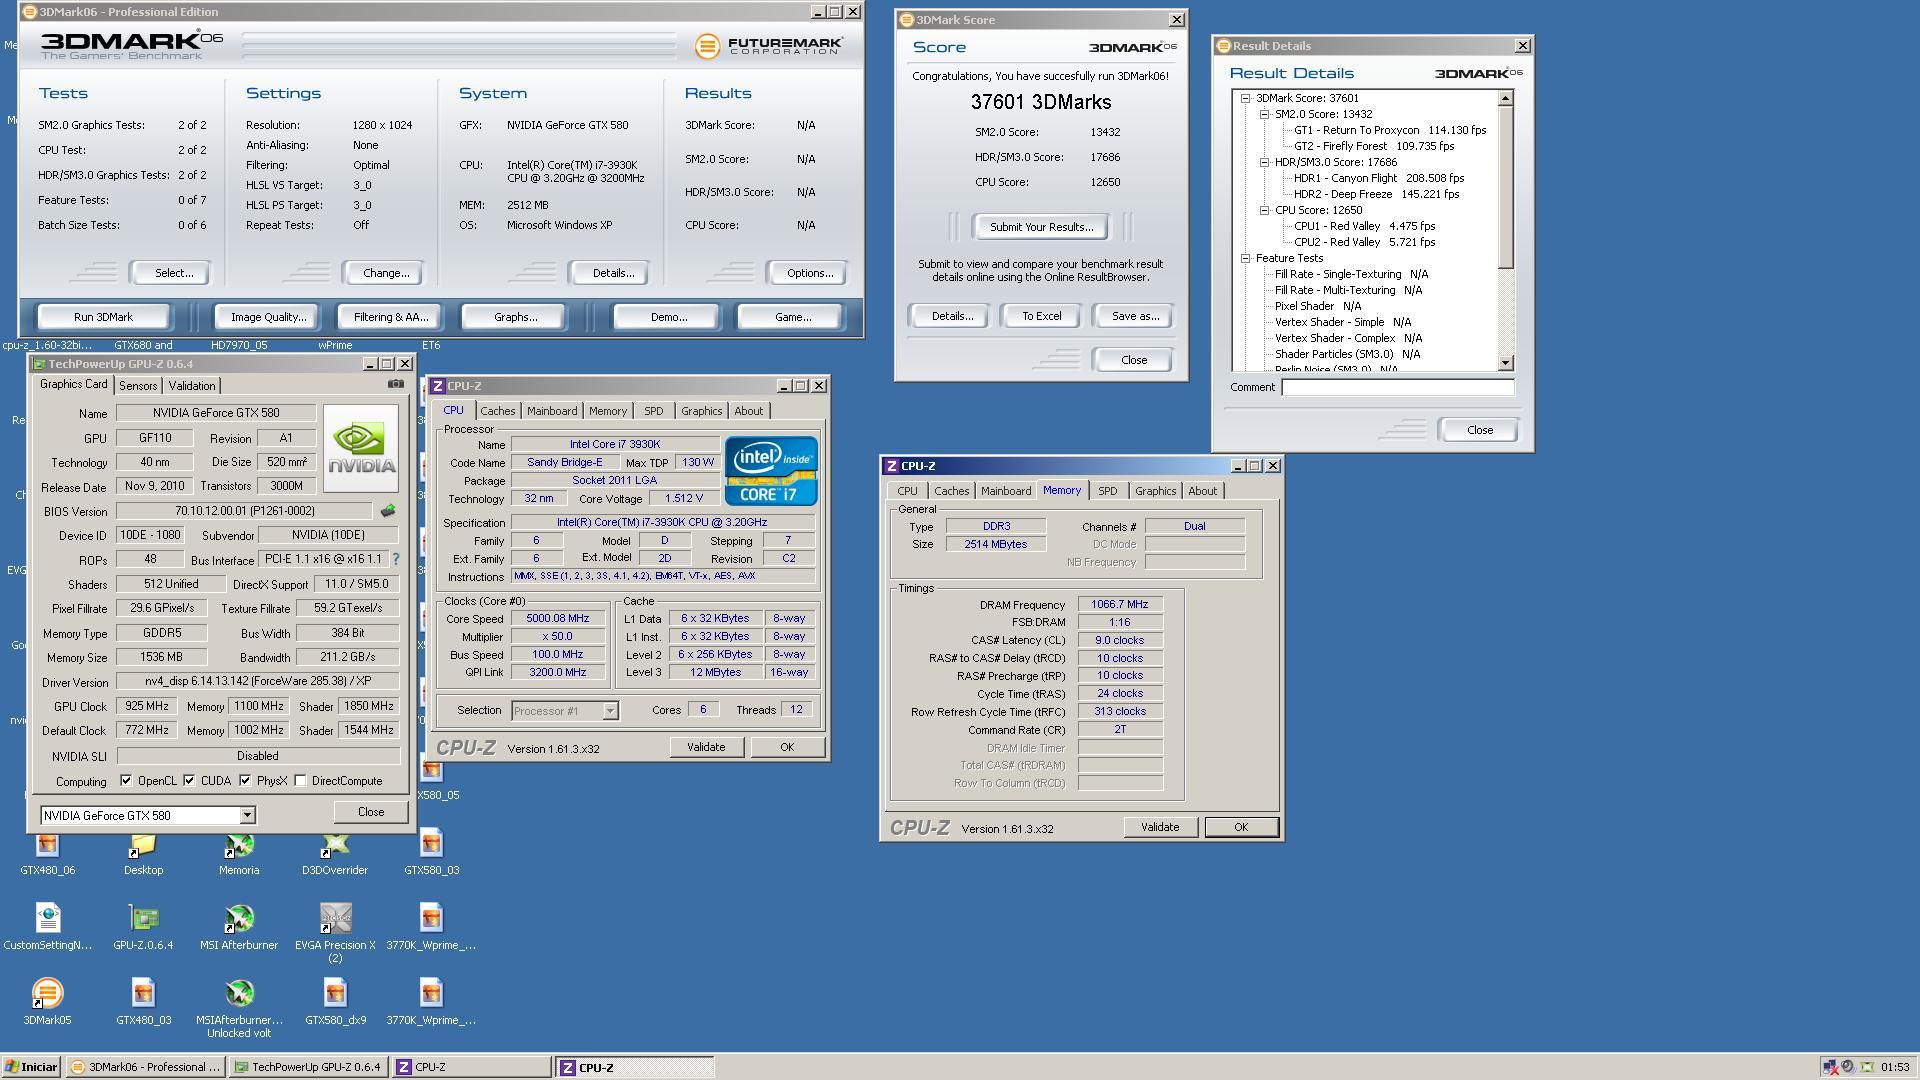Launch the MSIAfterburner Unlocked volt shortcut

coord(239,1009)
